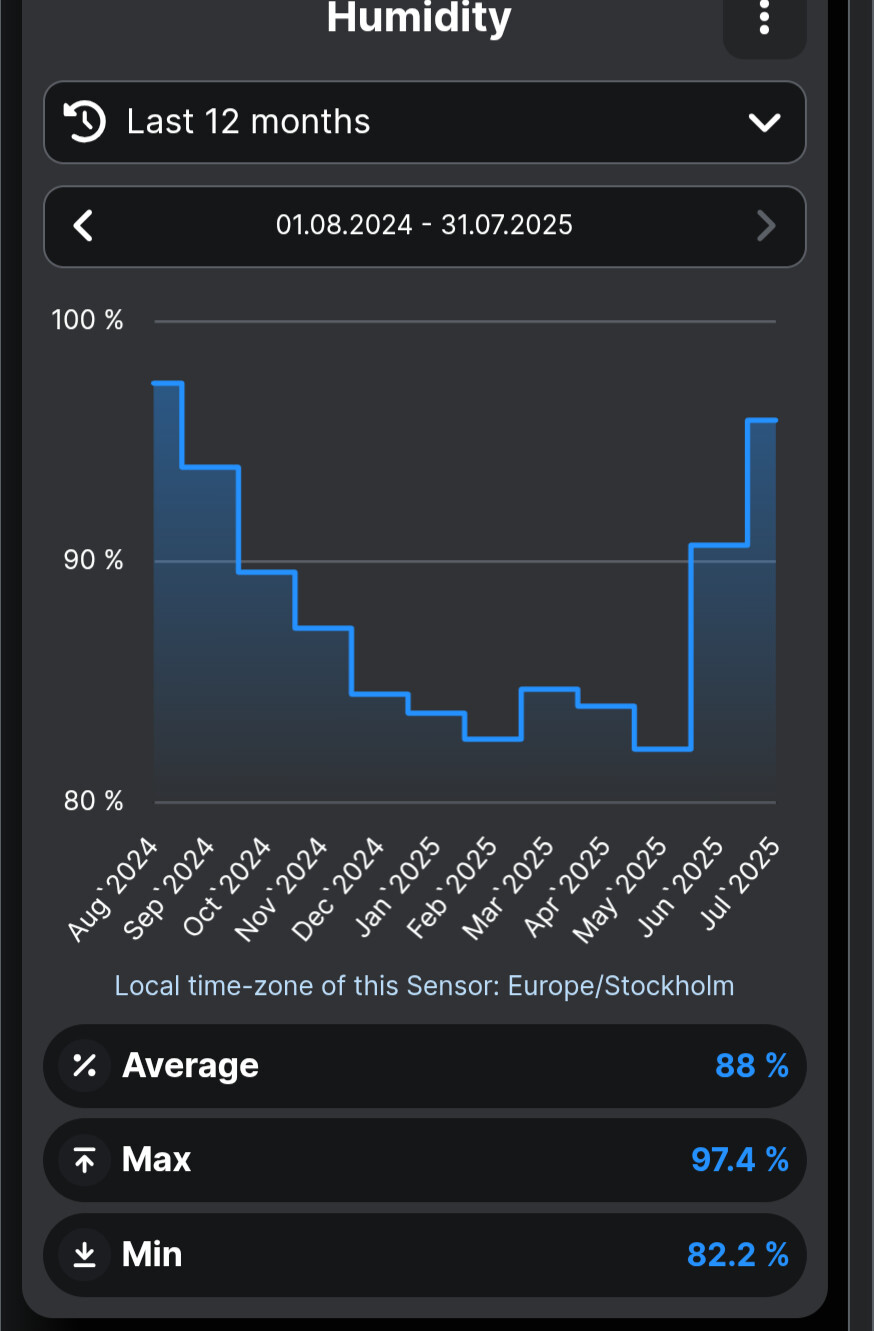The width and height of the screenshot is (874, 1331).
Task: Click the Europe/Stockholm time-zone note
Action: pos(424,986)
